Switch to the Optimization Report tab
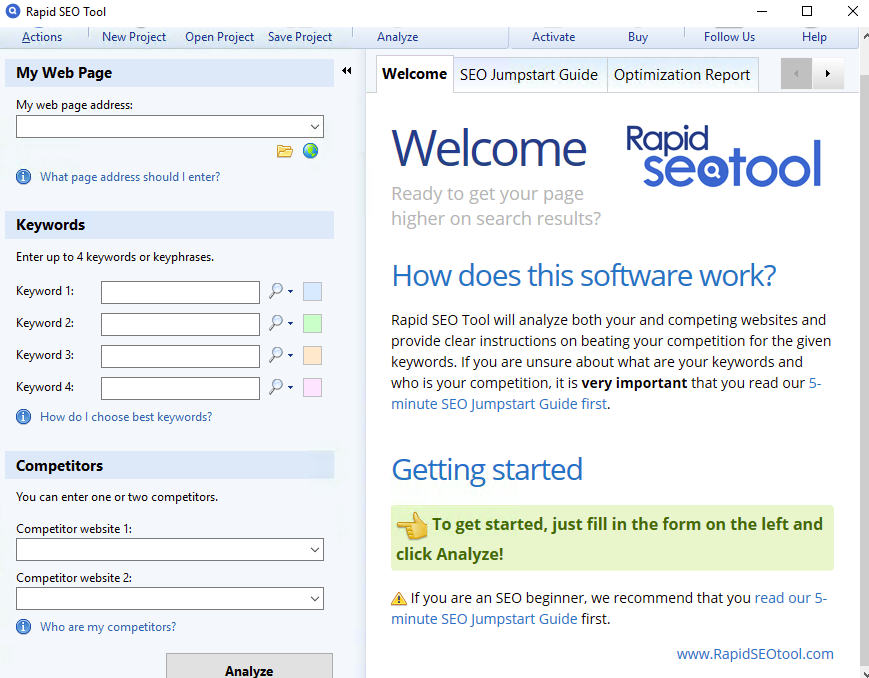869x678 pixels. 682,75
